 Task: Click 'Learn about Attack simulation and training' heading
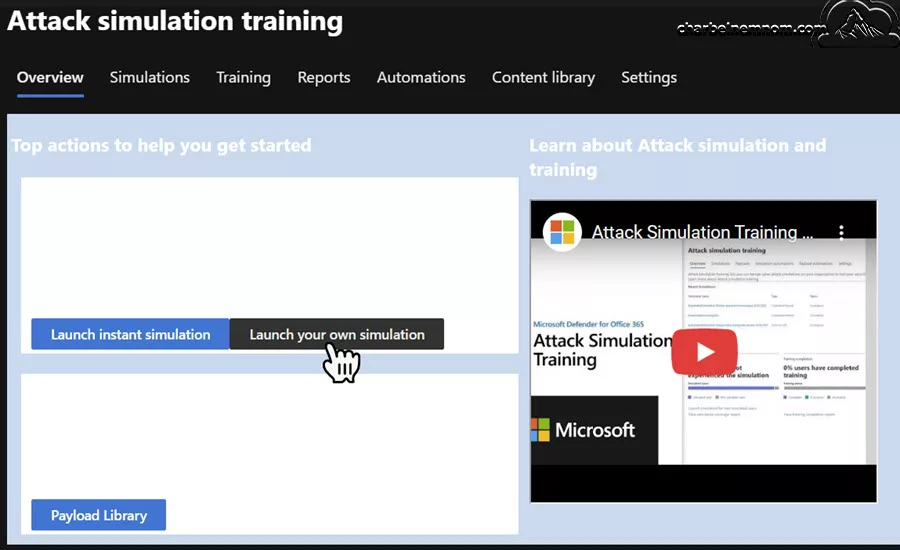point(677,157)
